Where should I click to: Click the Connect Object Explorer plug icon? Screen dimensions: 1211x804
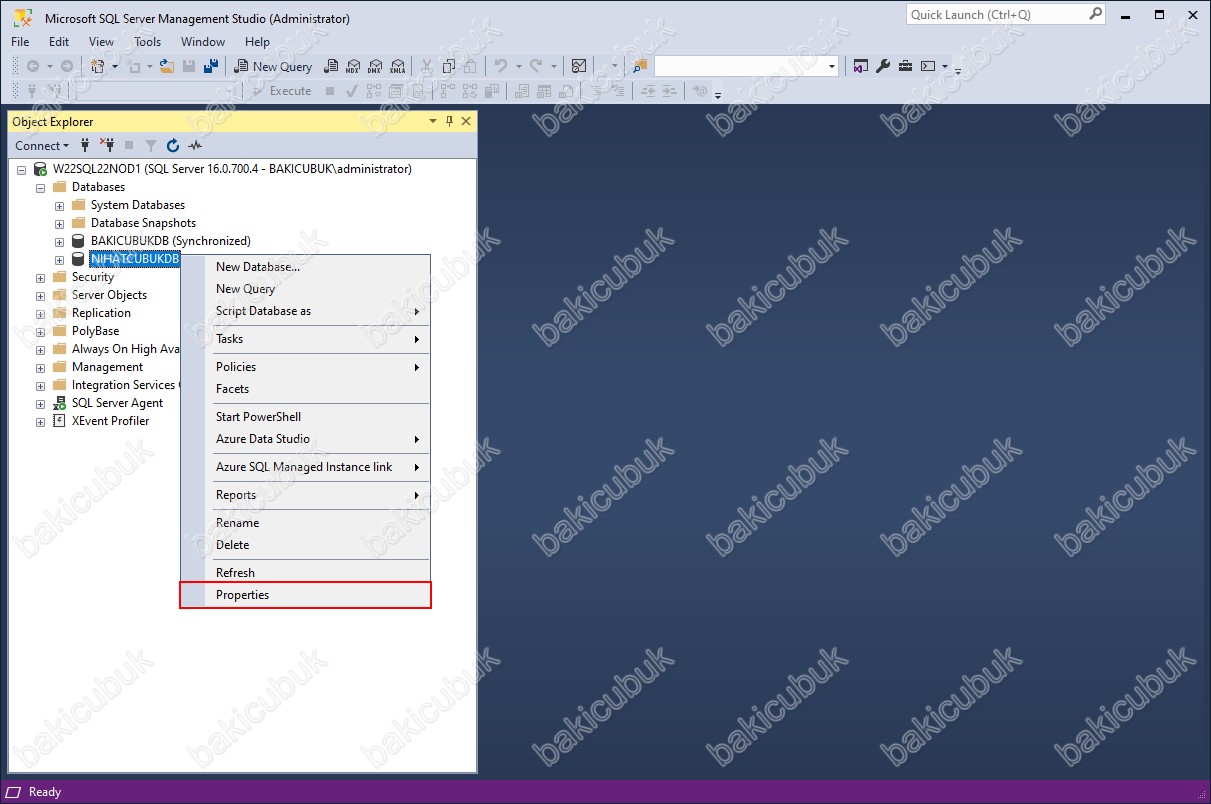[x=85, y=145]
